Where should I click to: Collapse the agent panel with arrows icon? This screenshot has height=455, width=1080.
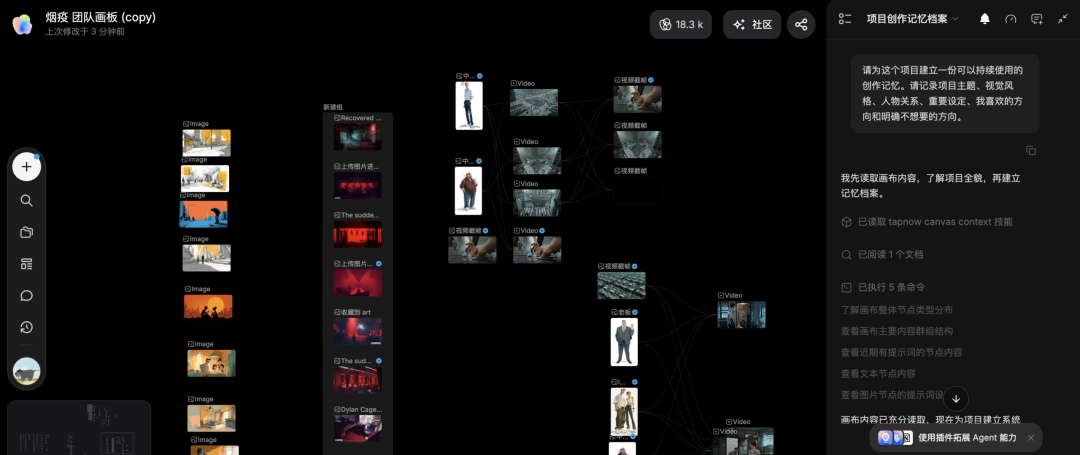pyautogui.click(x=1062, y=19)
